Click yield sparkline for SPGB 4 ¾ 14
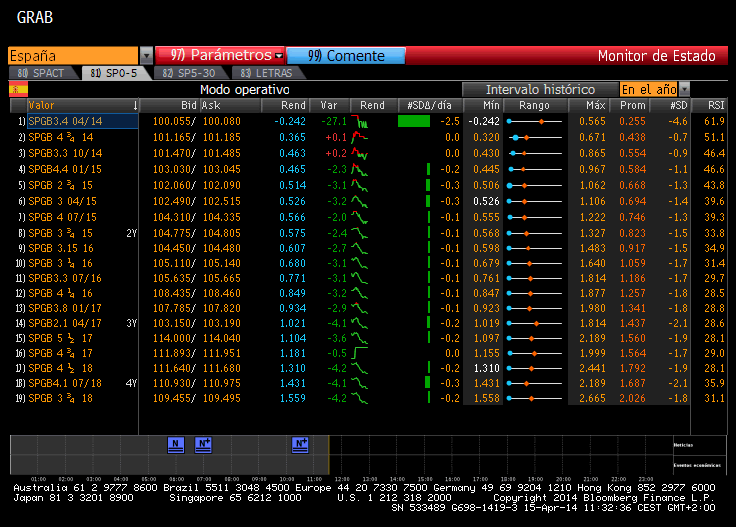Screen dimensions: 736x527 pyautogui.click(x=360, y=137)
